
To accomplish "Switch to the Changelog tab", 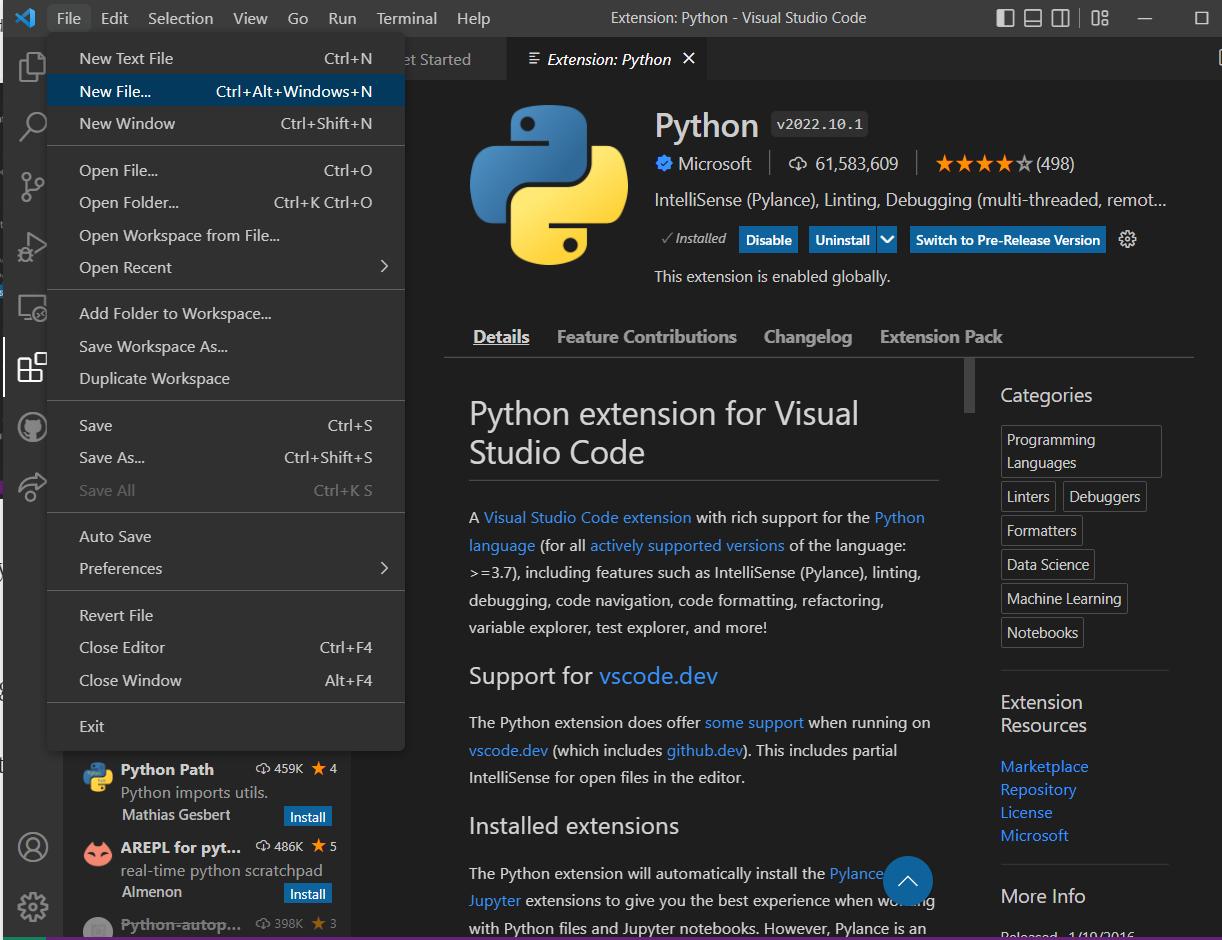I will pyautogui.click(x=807, y=337).
